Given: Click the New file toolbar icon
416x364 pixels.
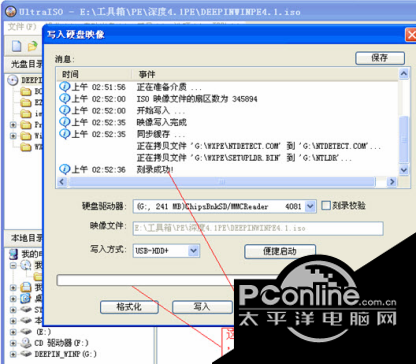Looking at the screenshot, I should pyautogui.click(x=17, y=46).
